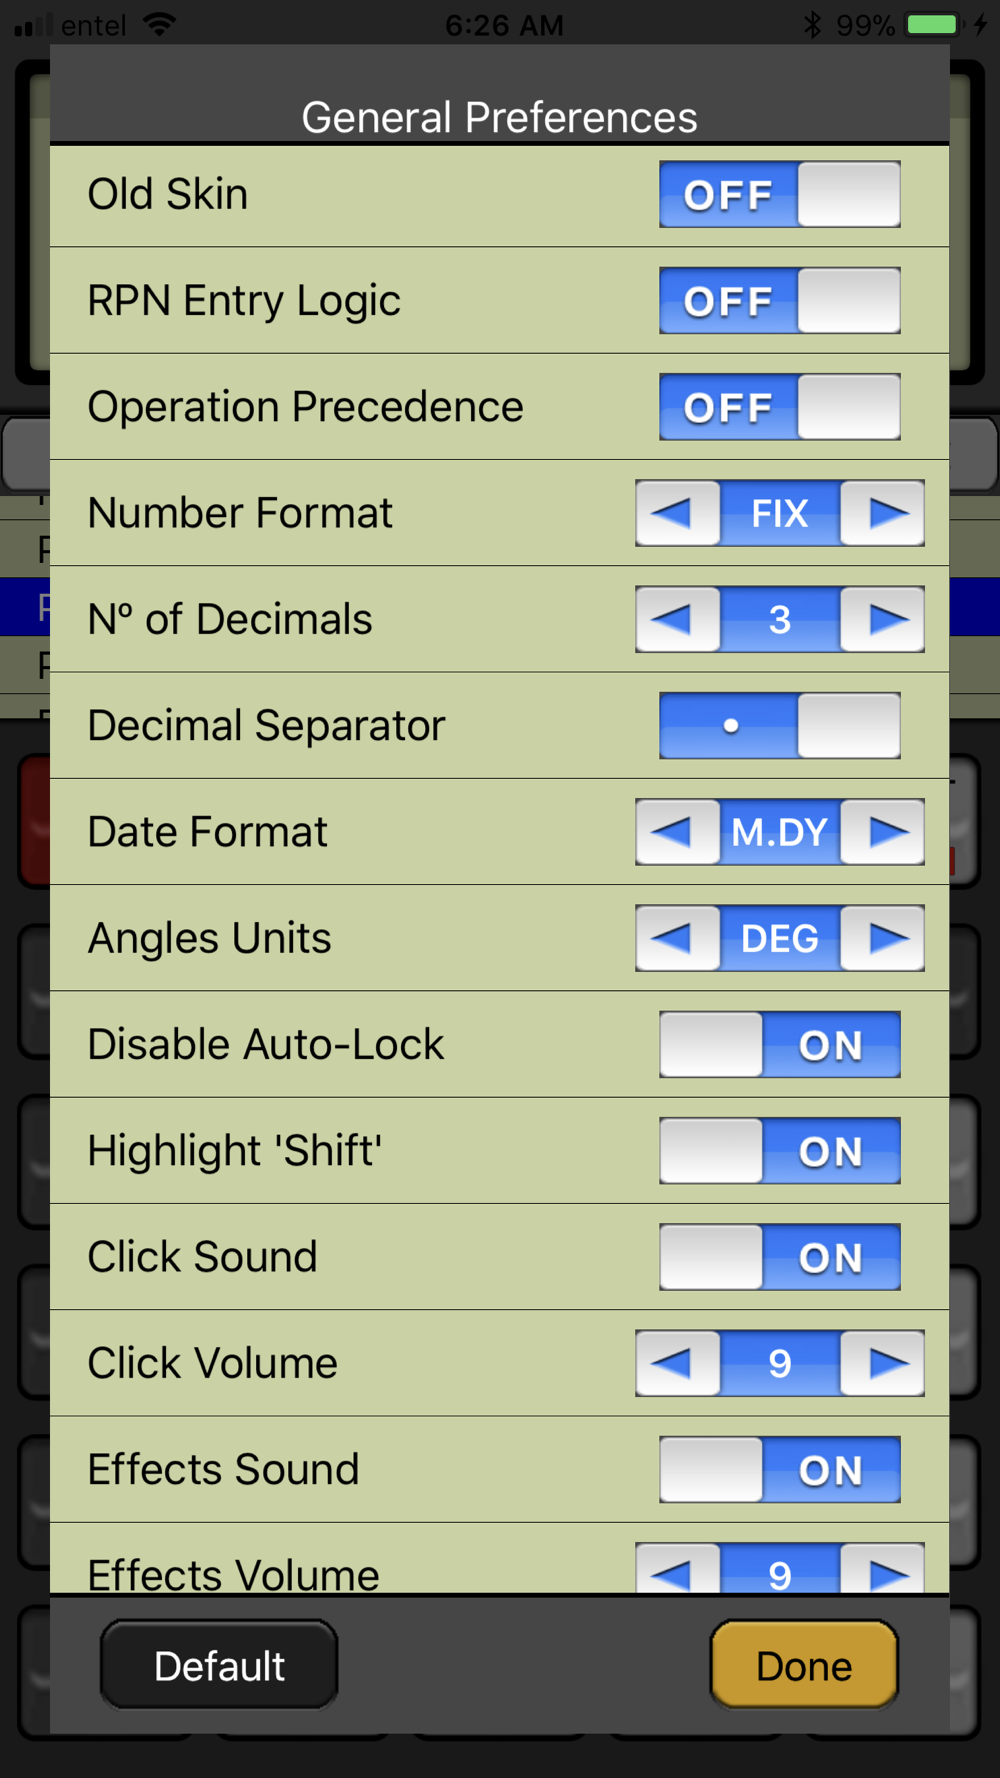The height and width of the screenshot is (1778, 1000).
Task: Select previous Date Format with left arrow
Action: click(677, 832)
